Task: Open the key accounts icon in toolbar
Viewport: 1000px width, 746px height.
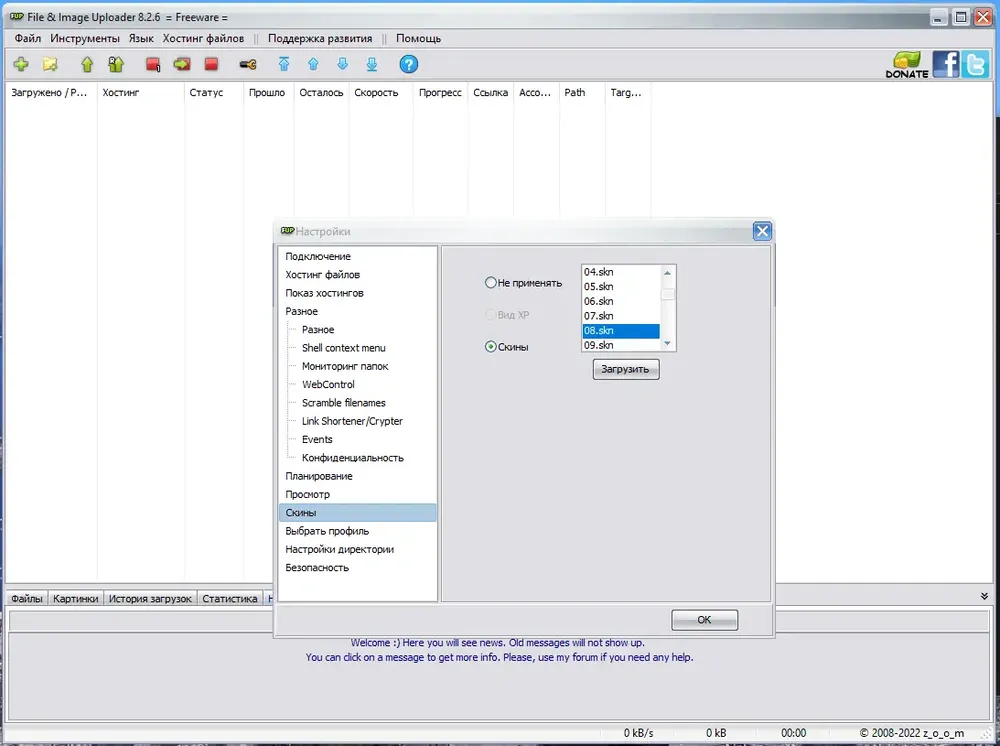Action: (248, 64)
